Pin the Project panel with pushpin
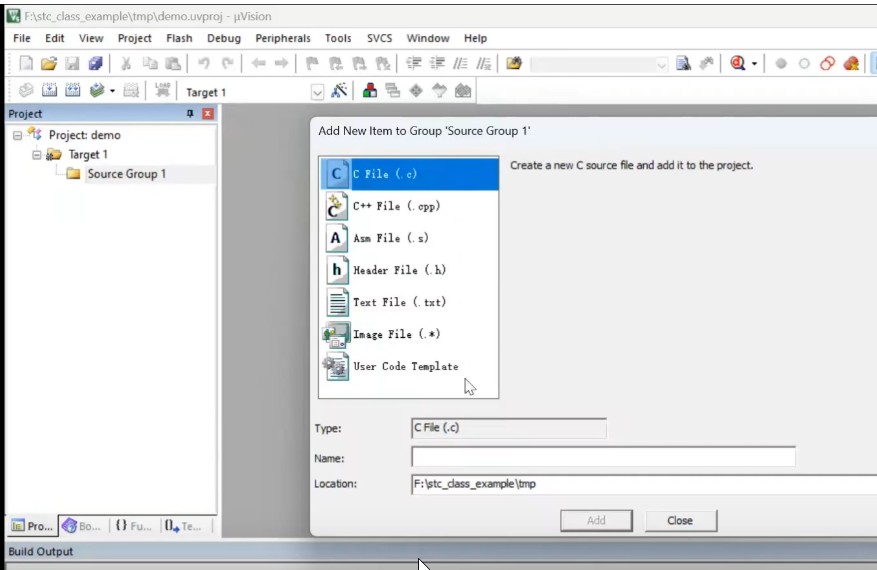 click(x=191, y=114)
